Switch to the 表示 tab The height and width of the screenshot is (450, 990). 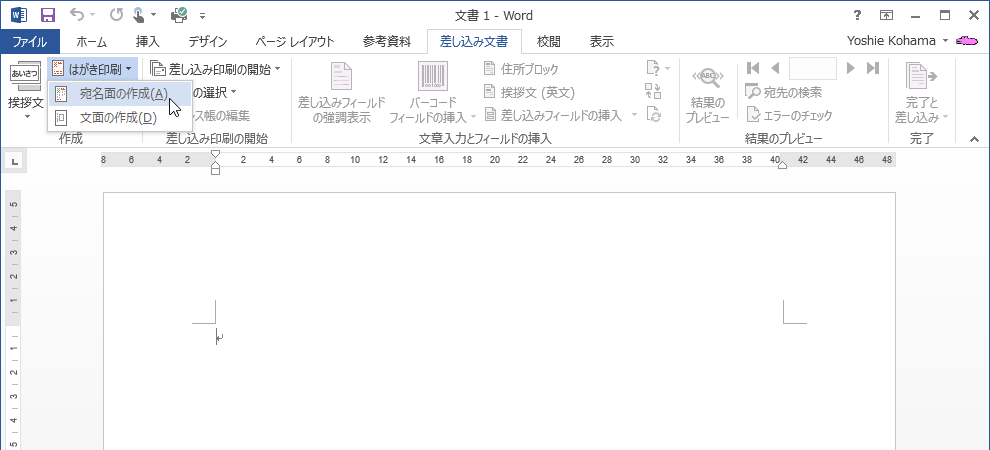[602, 42]
